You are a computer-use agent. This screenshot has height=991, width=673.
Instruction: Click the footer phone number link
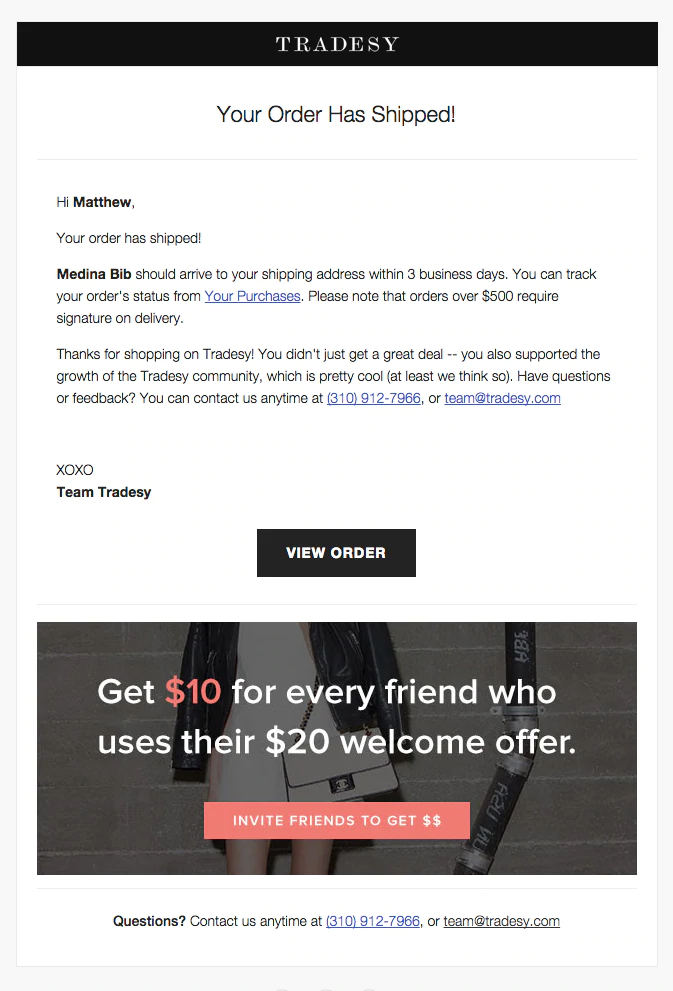(x=372, y=921)
